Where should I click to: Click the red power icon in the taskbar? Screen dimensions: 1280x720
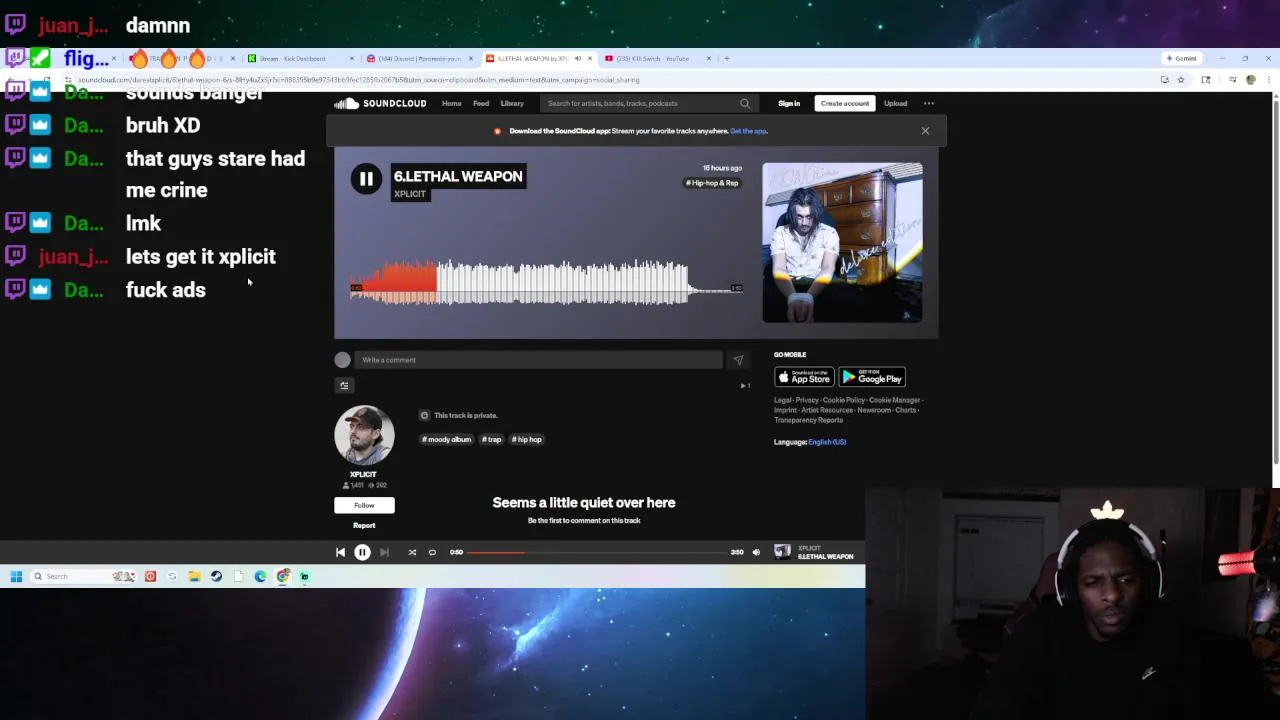point(150,576)
